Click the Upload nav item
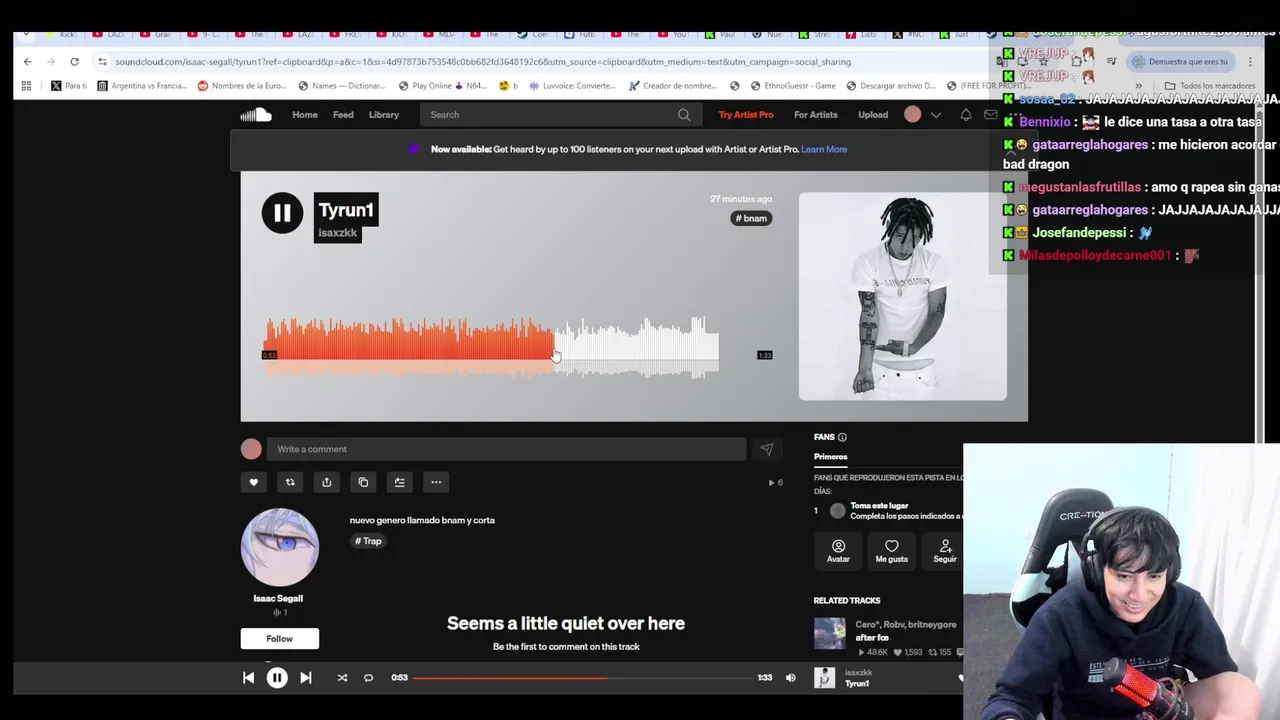Image resolution: width=1280 pixels, height=720 pixels. click(873, 115)
